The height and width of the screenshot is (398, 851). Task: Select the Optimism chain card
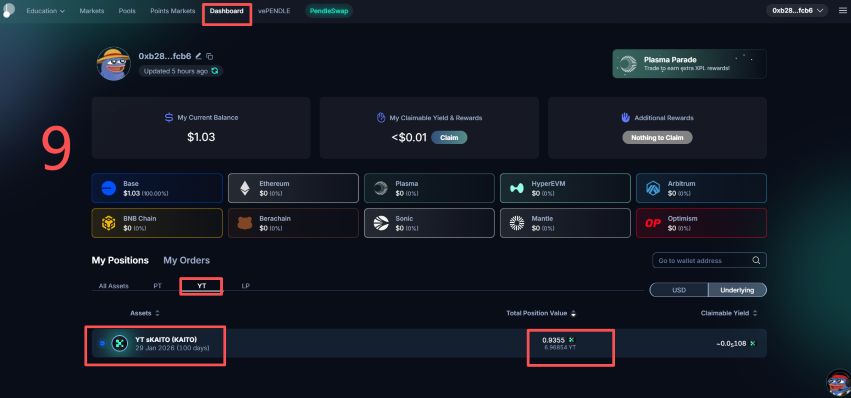[x=701, y=223]
